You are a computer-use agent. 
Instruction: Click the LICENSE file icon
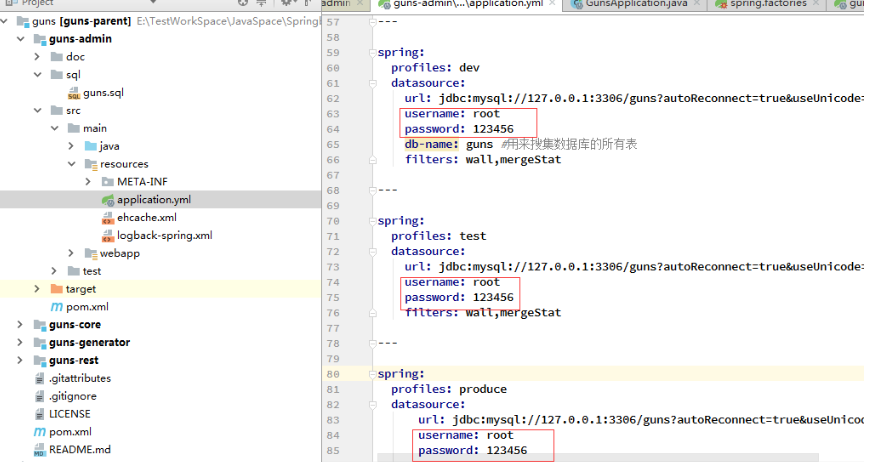pyautogui.click(x=40, y=414)
